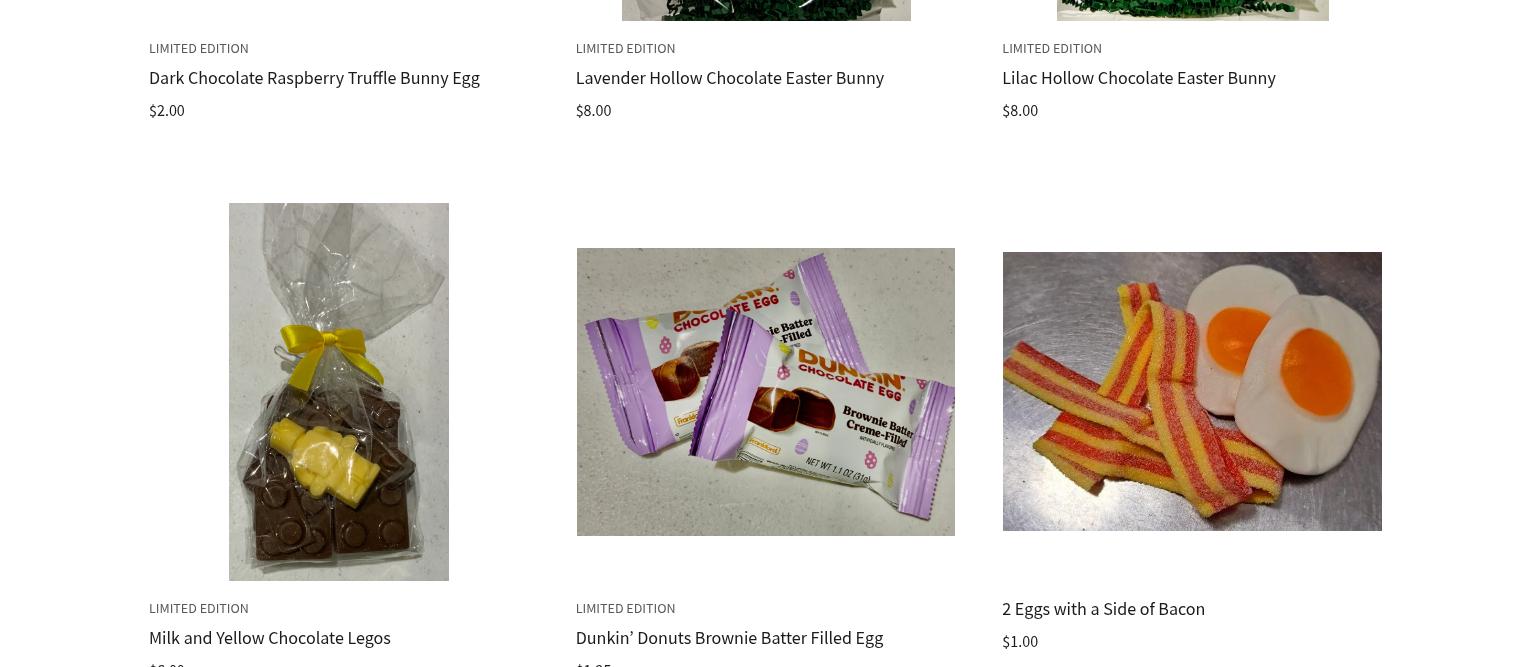1530x667 pixels.
Task: Click the $8.00 price under Lilac Bunny
Action: (1020, 111)
